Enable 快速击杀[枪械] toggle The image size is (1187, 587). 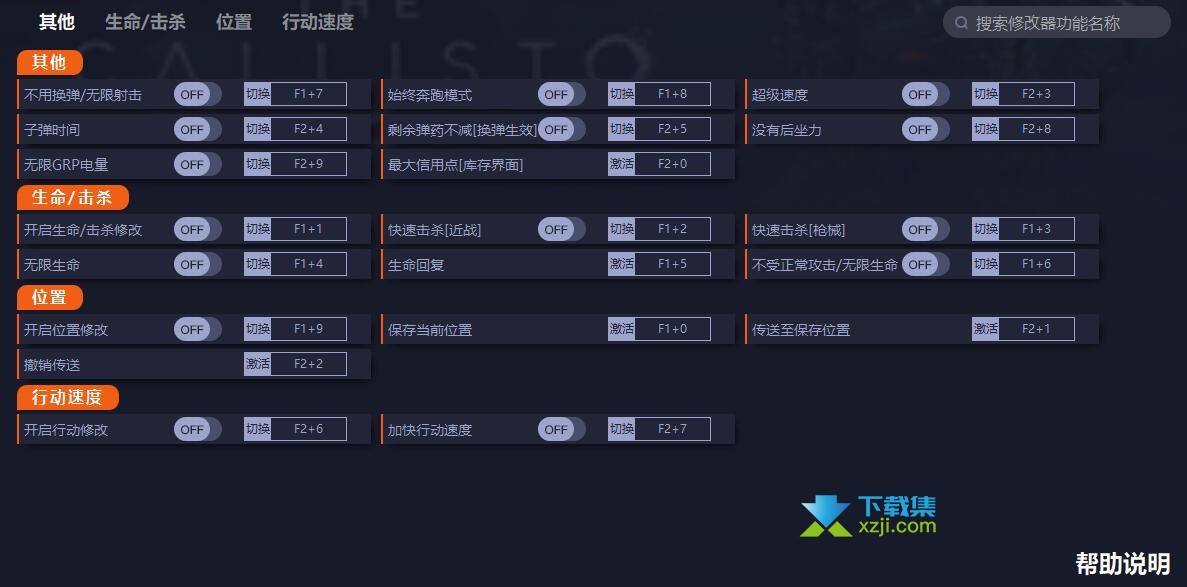point(925,229)
